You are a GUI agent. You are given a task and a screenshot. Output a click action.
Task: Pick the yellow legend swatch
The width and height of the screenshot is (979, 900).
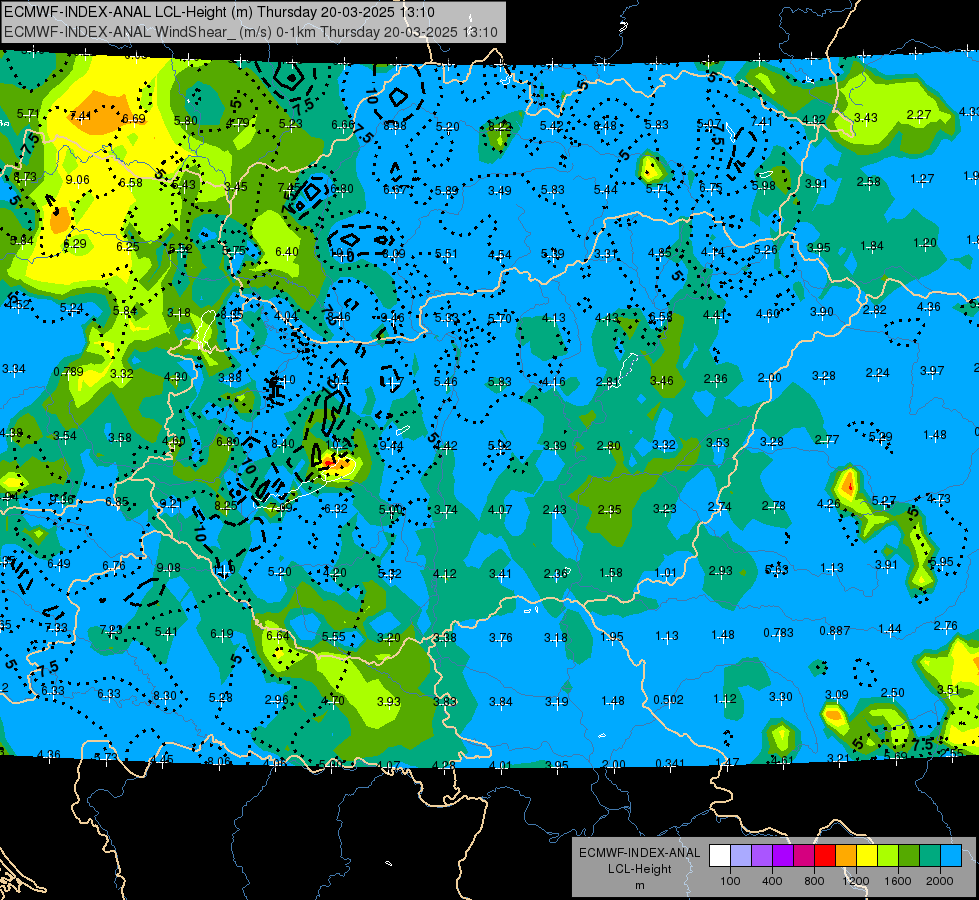(867, 856)
